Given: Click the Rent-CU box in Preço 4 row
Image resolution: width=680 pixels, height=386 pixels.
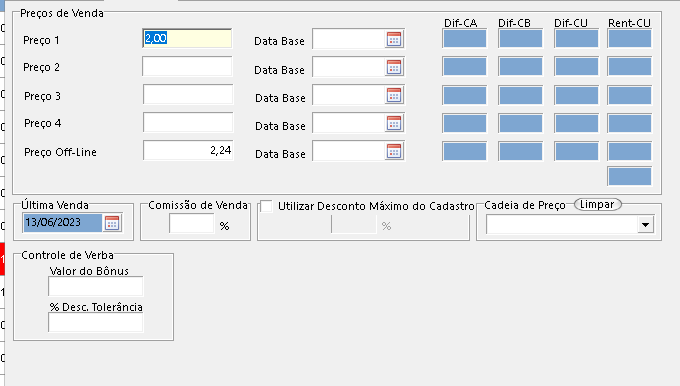Looking at the screenshot, I should (x=630, y=124).
